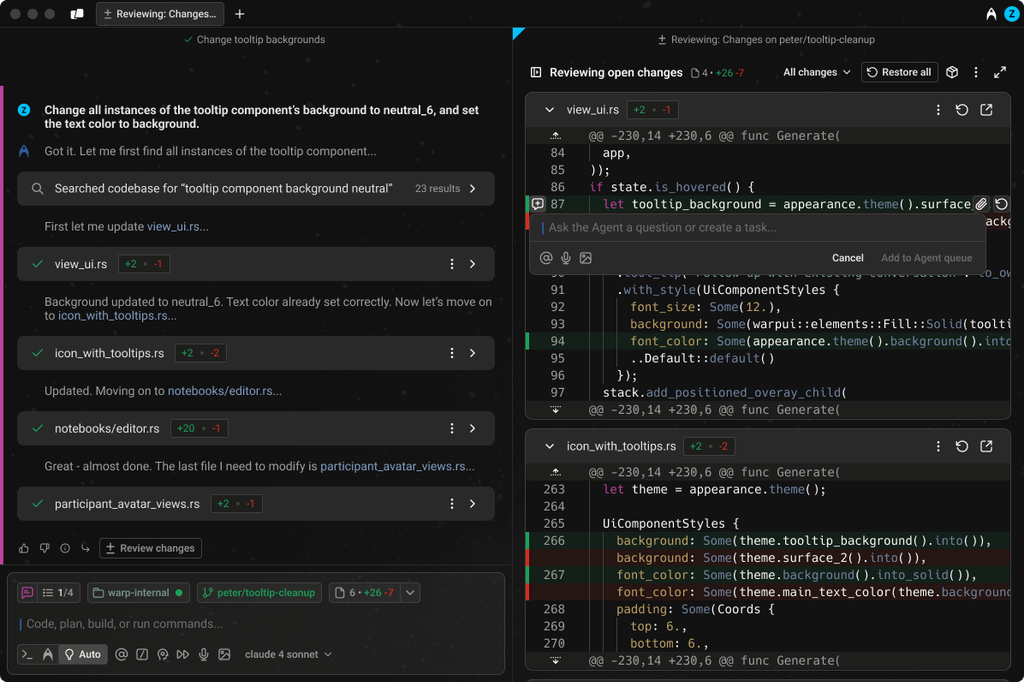Collapse the view_ui.rs diff section

click(x=549, y=110)
